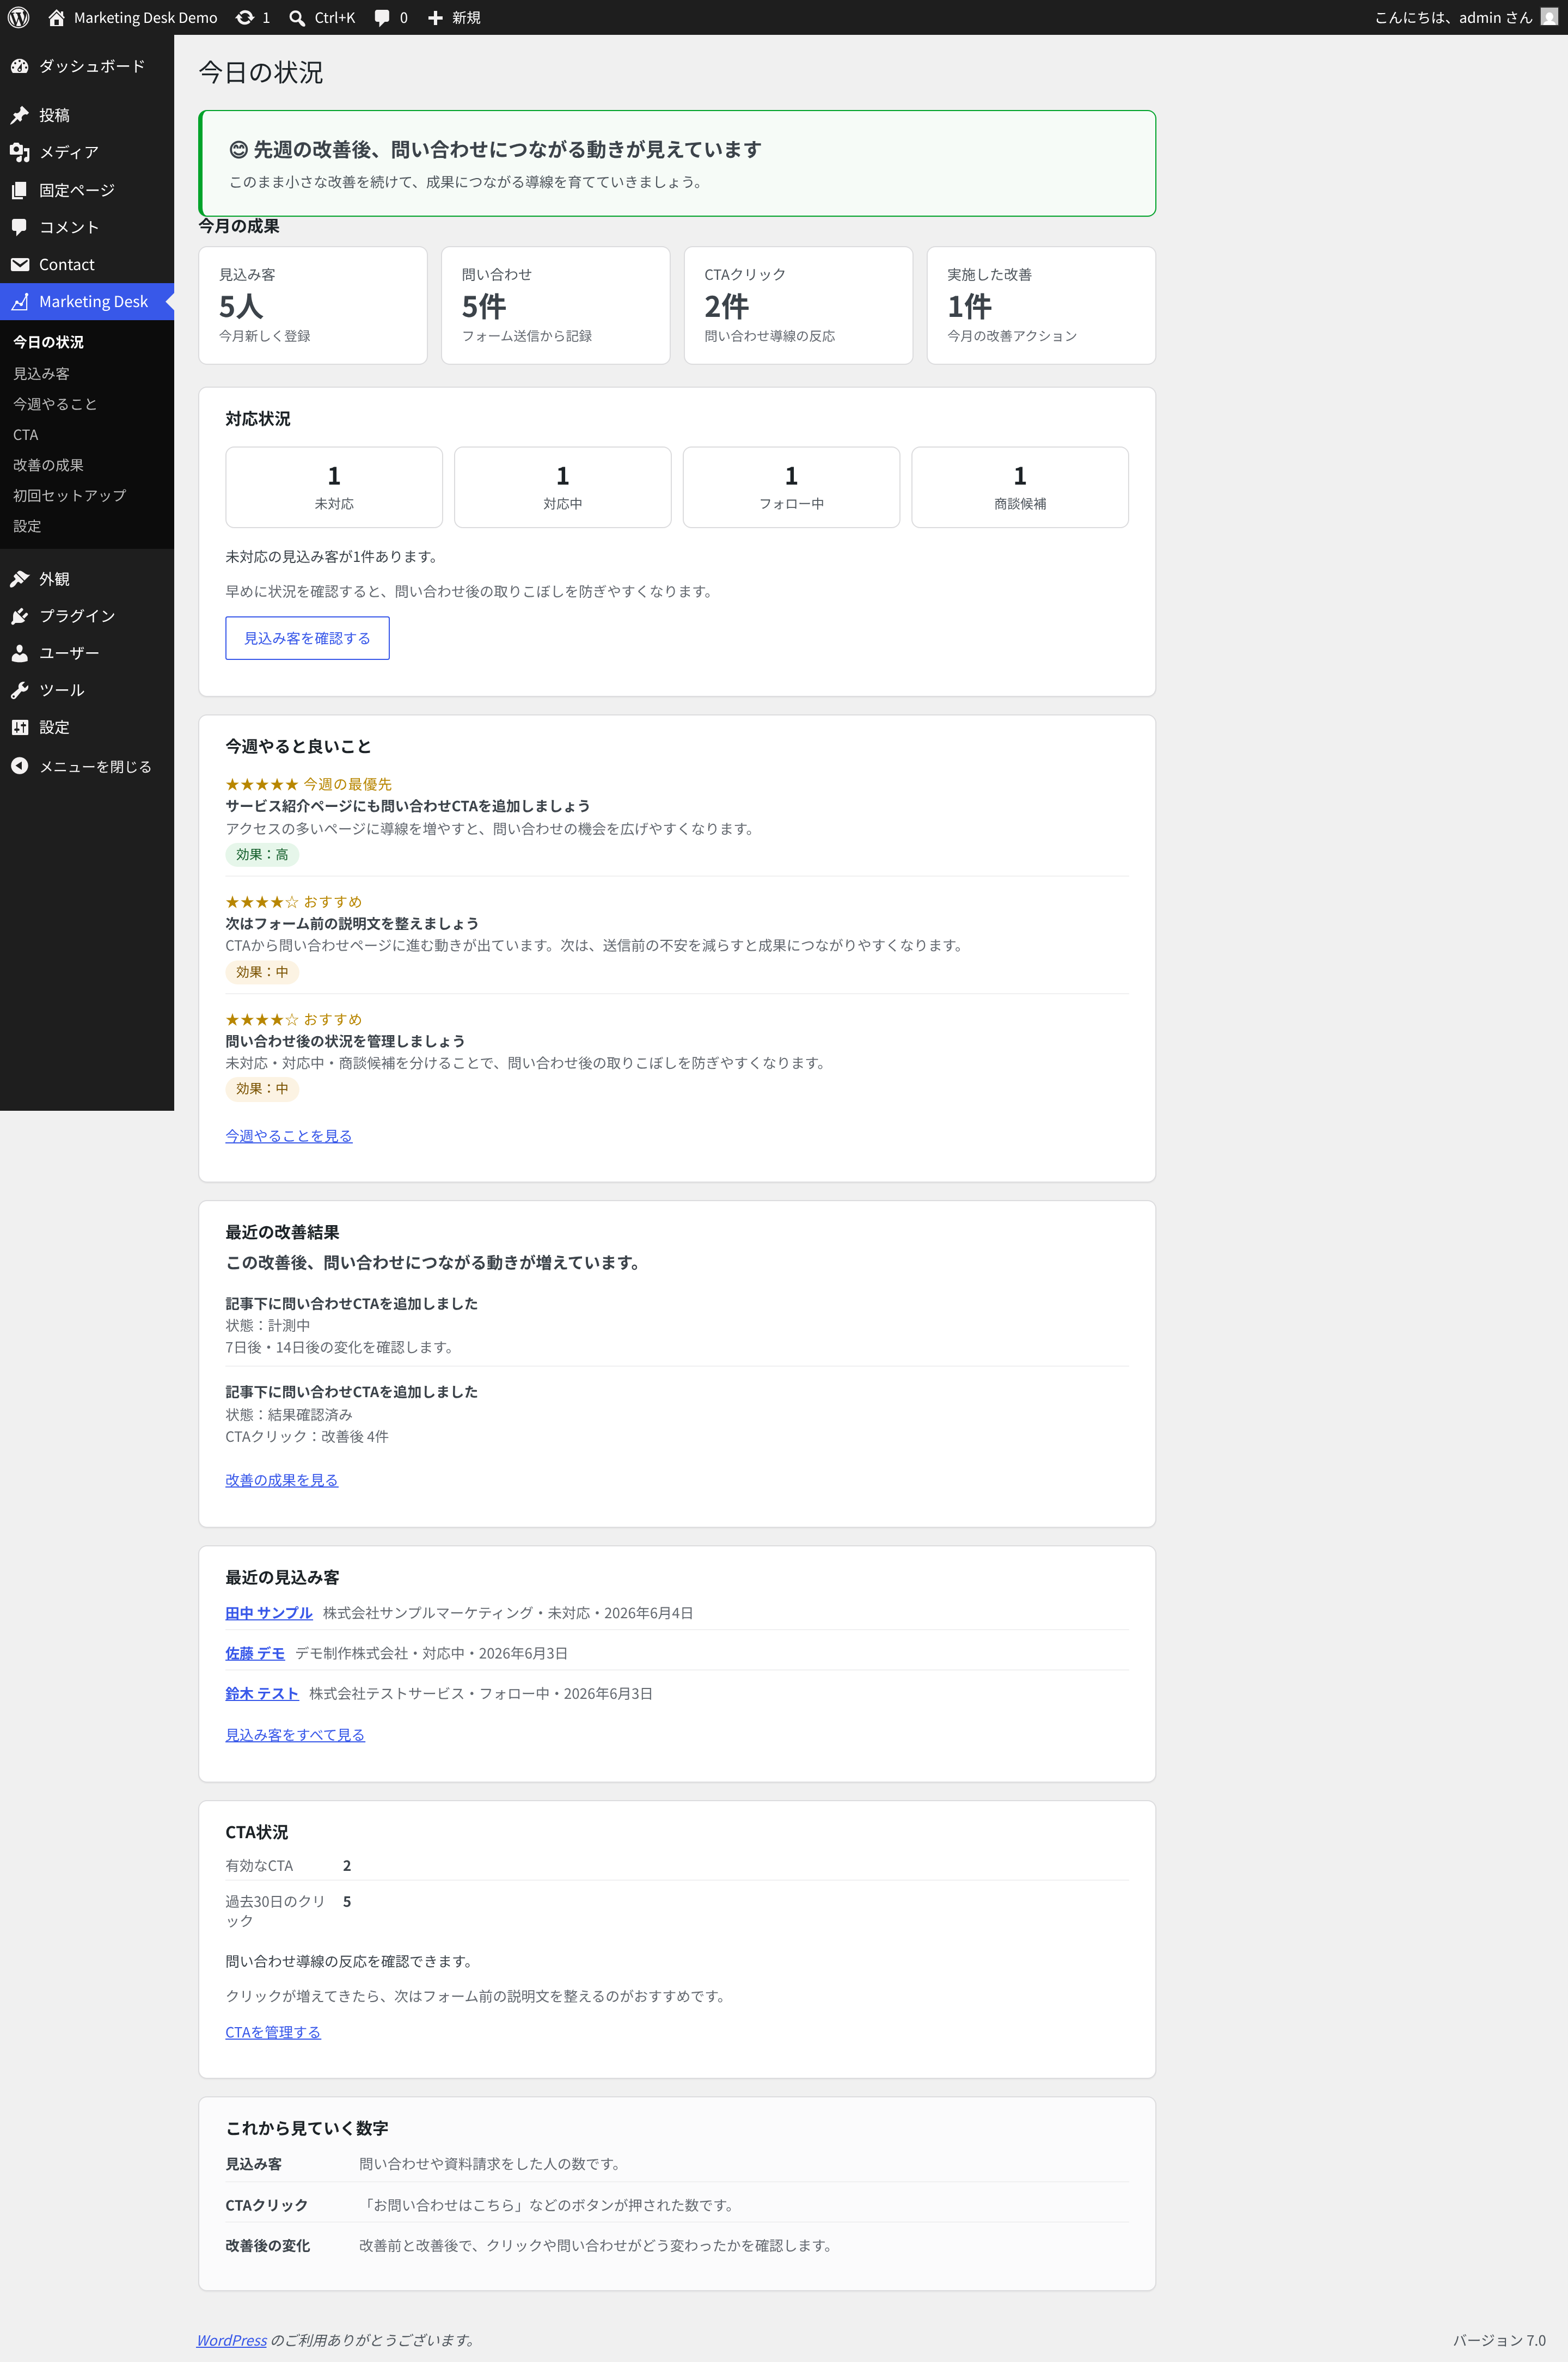This screenshot has width=1568, height=2362.
Task: Click the 固定ページ pages icon
Action: click(x=20, y=190)
